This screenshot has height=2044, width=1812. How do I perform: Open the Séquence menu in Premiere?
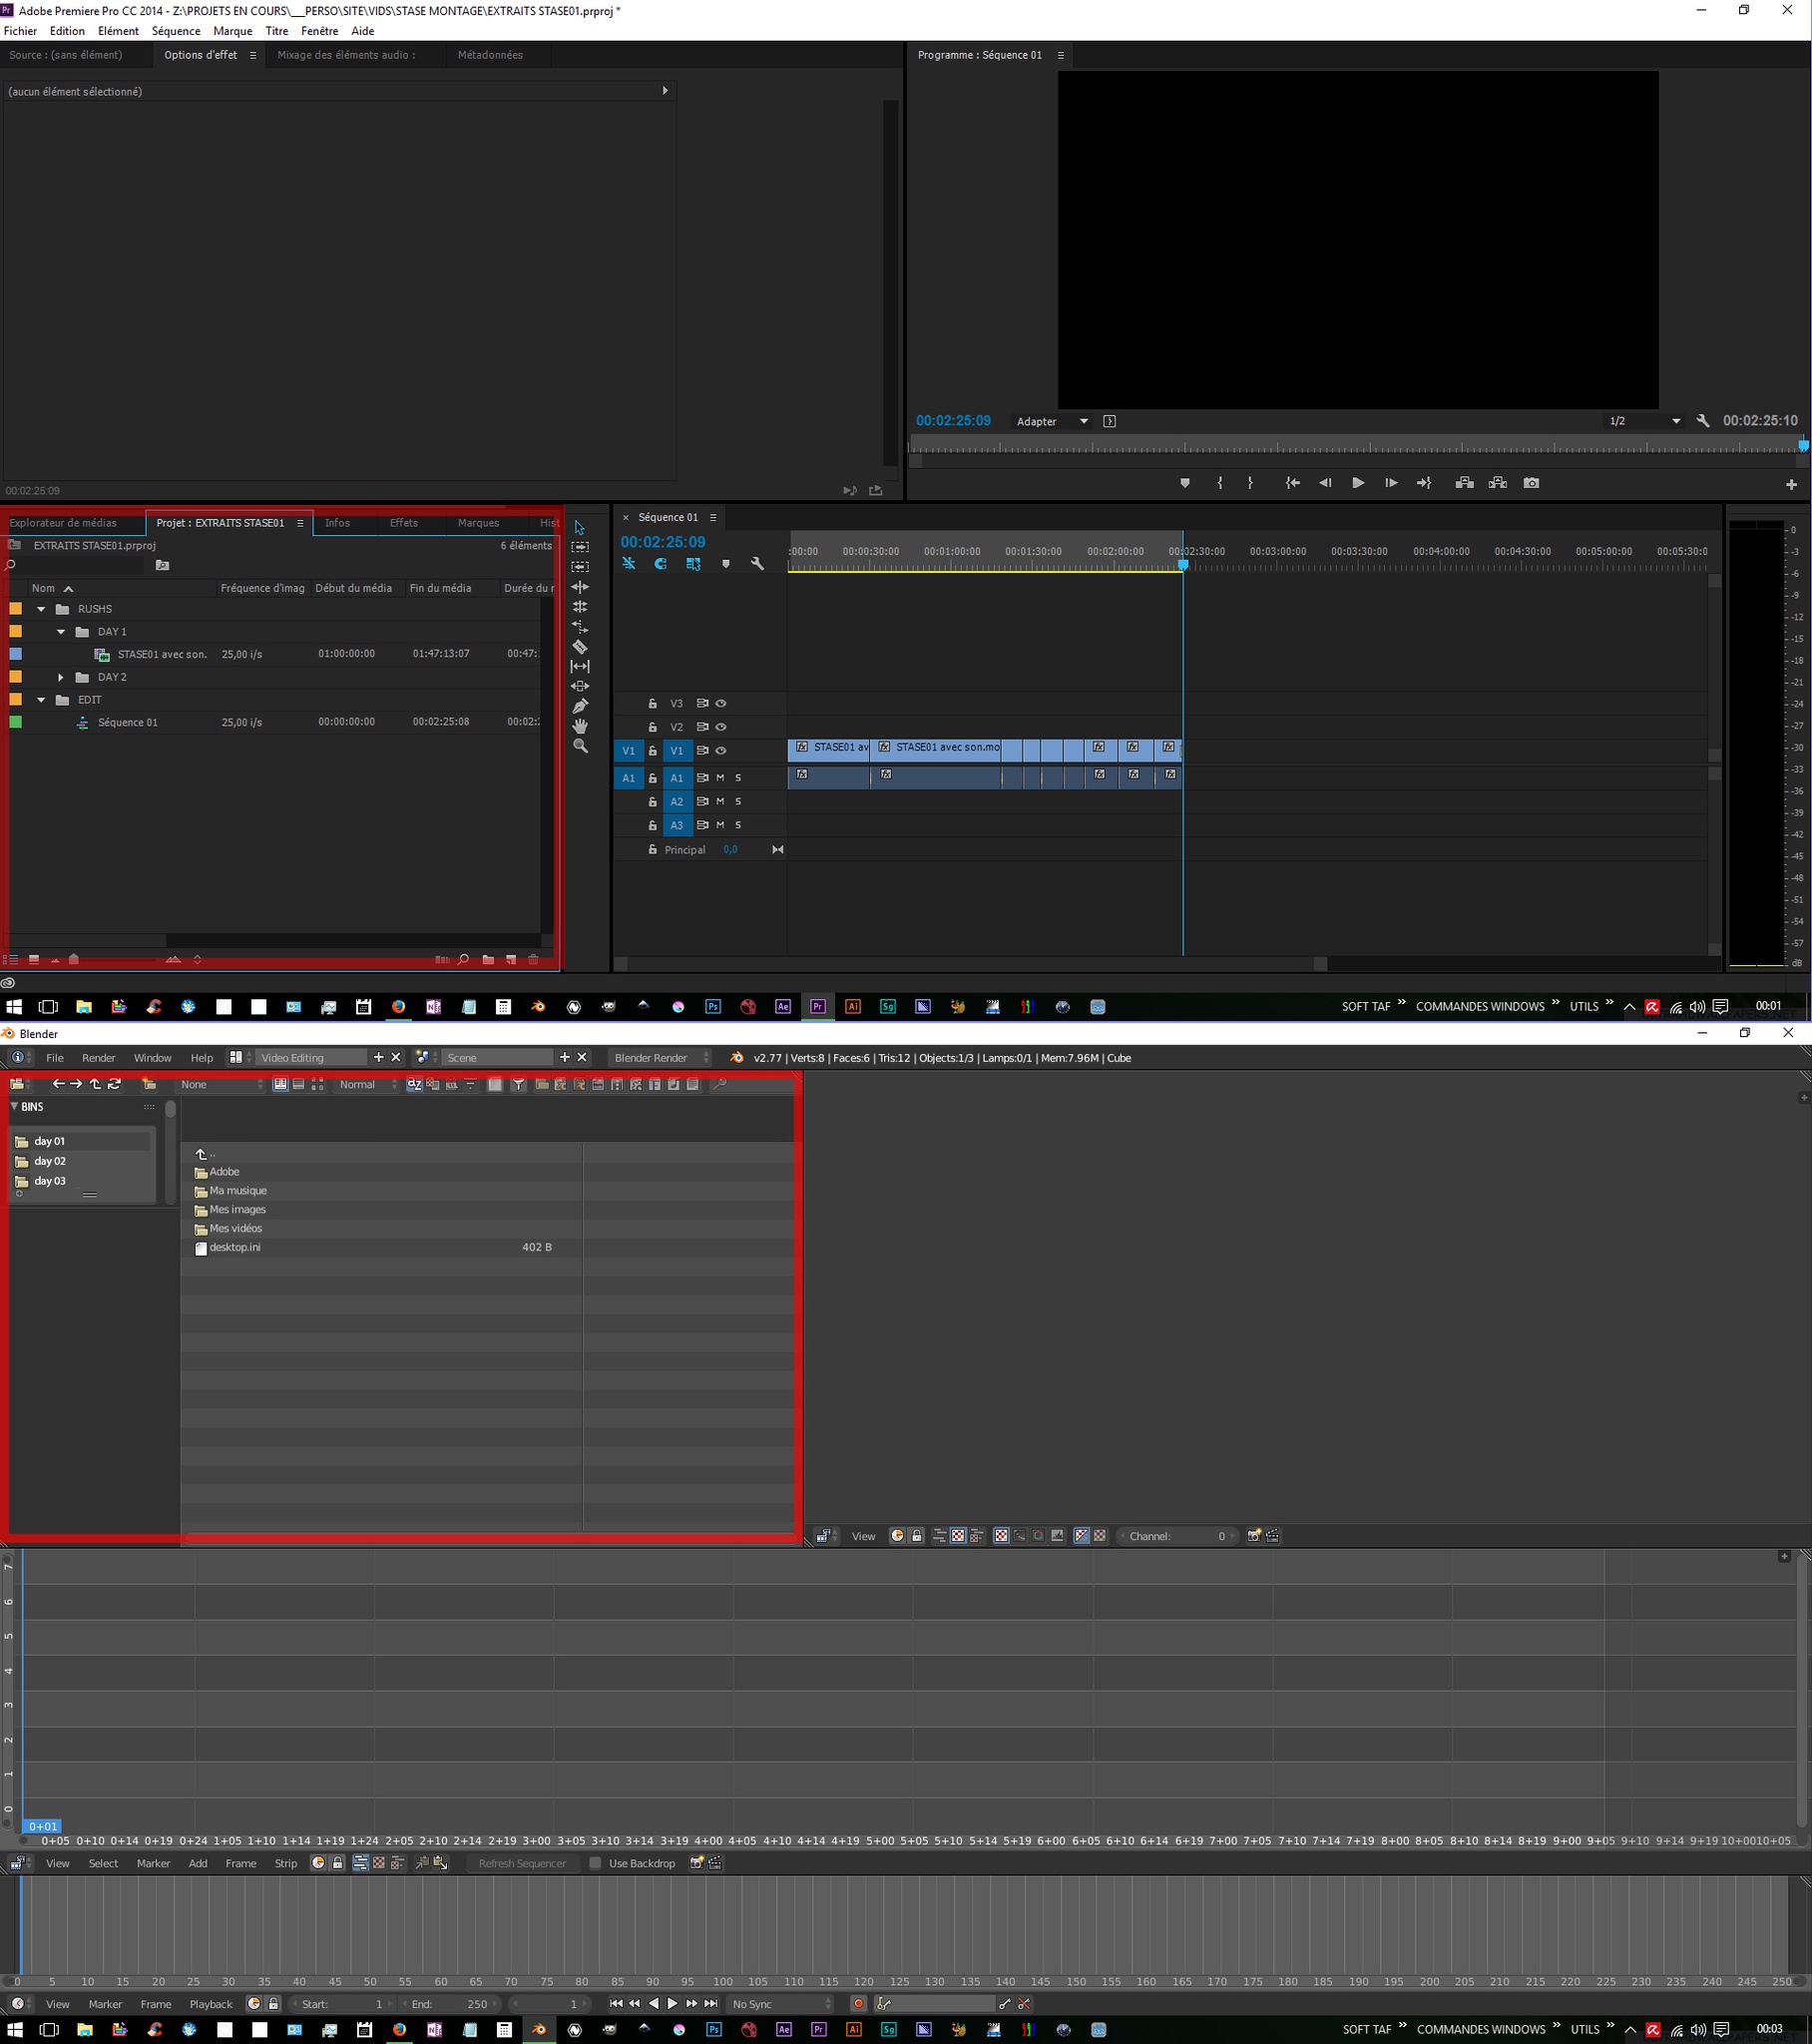point(176,31)
